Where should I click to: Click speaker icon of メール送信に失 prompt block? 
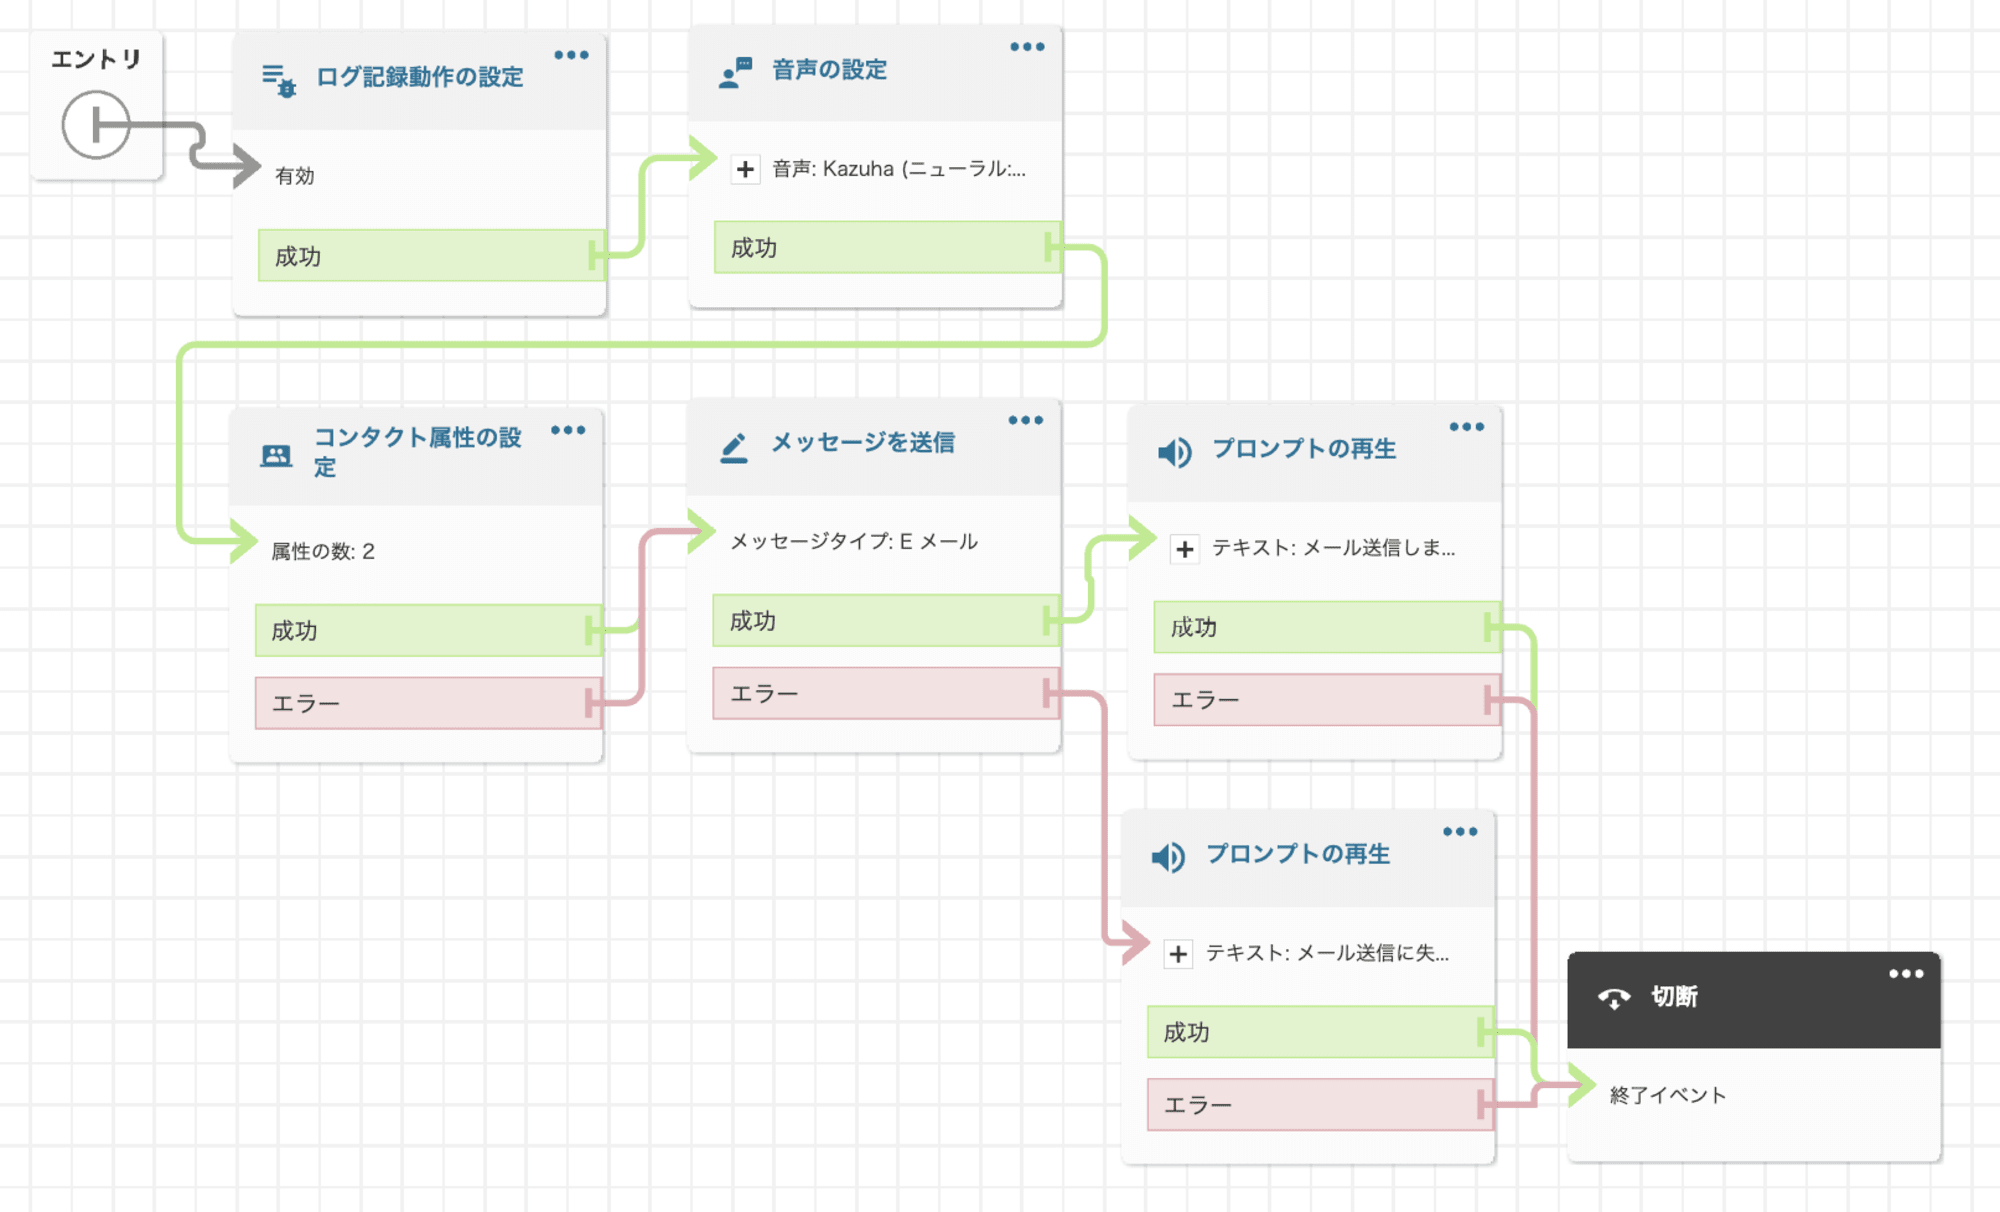point(1168,857)
